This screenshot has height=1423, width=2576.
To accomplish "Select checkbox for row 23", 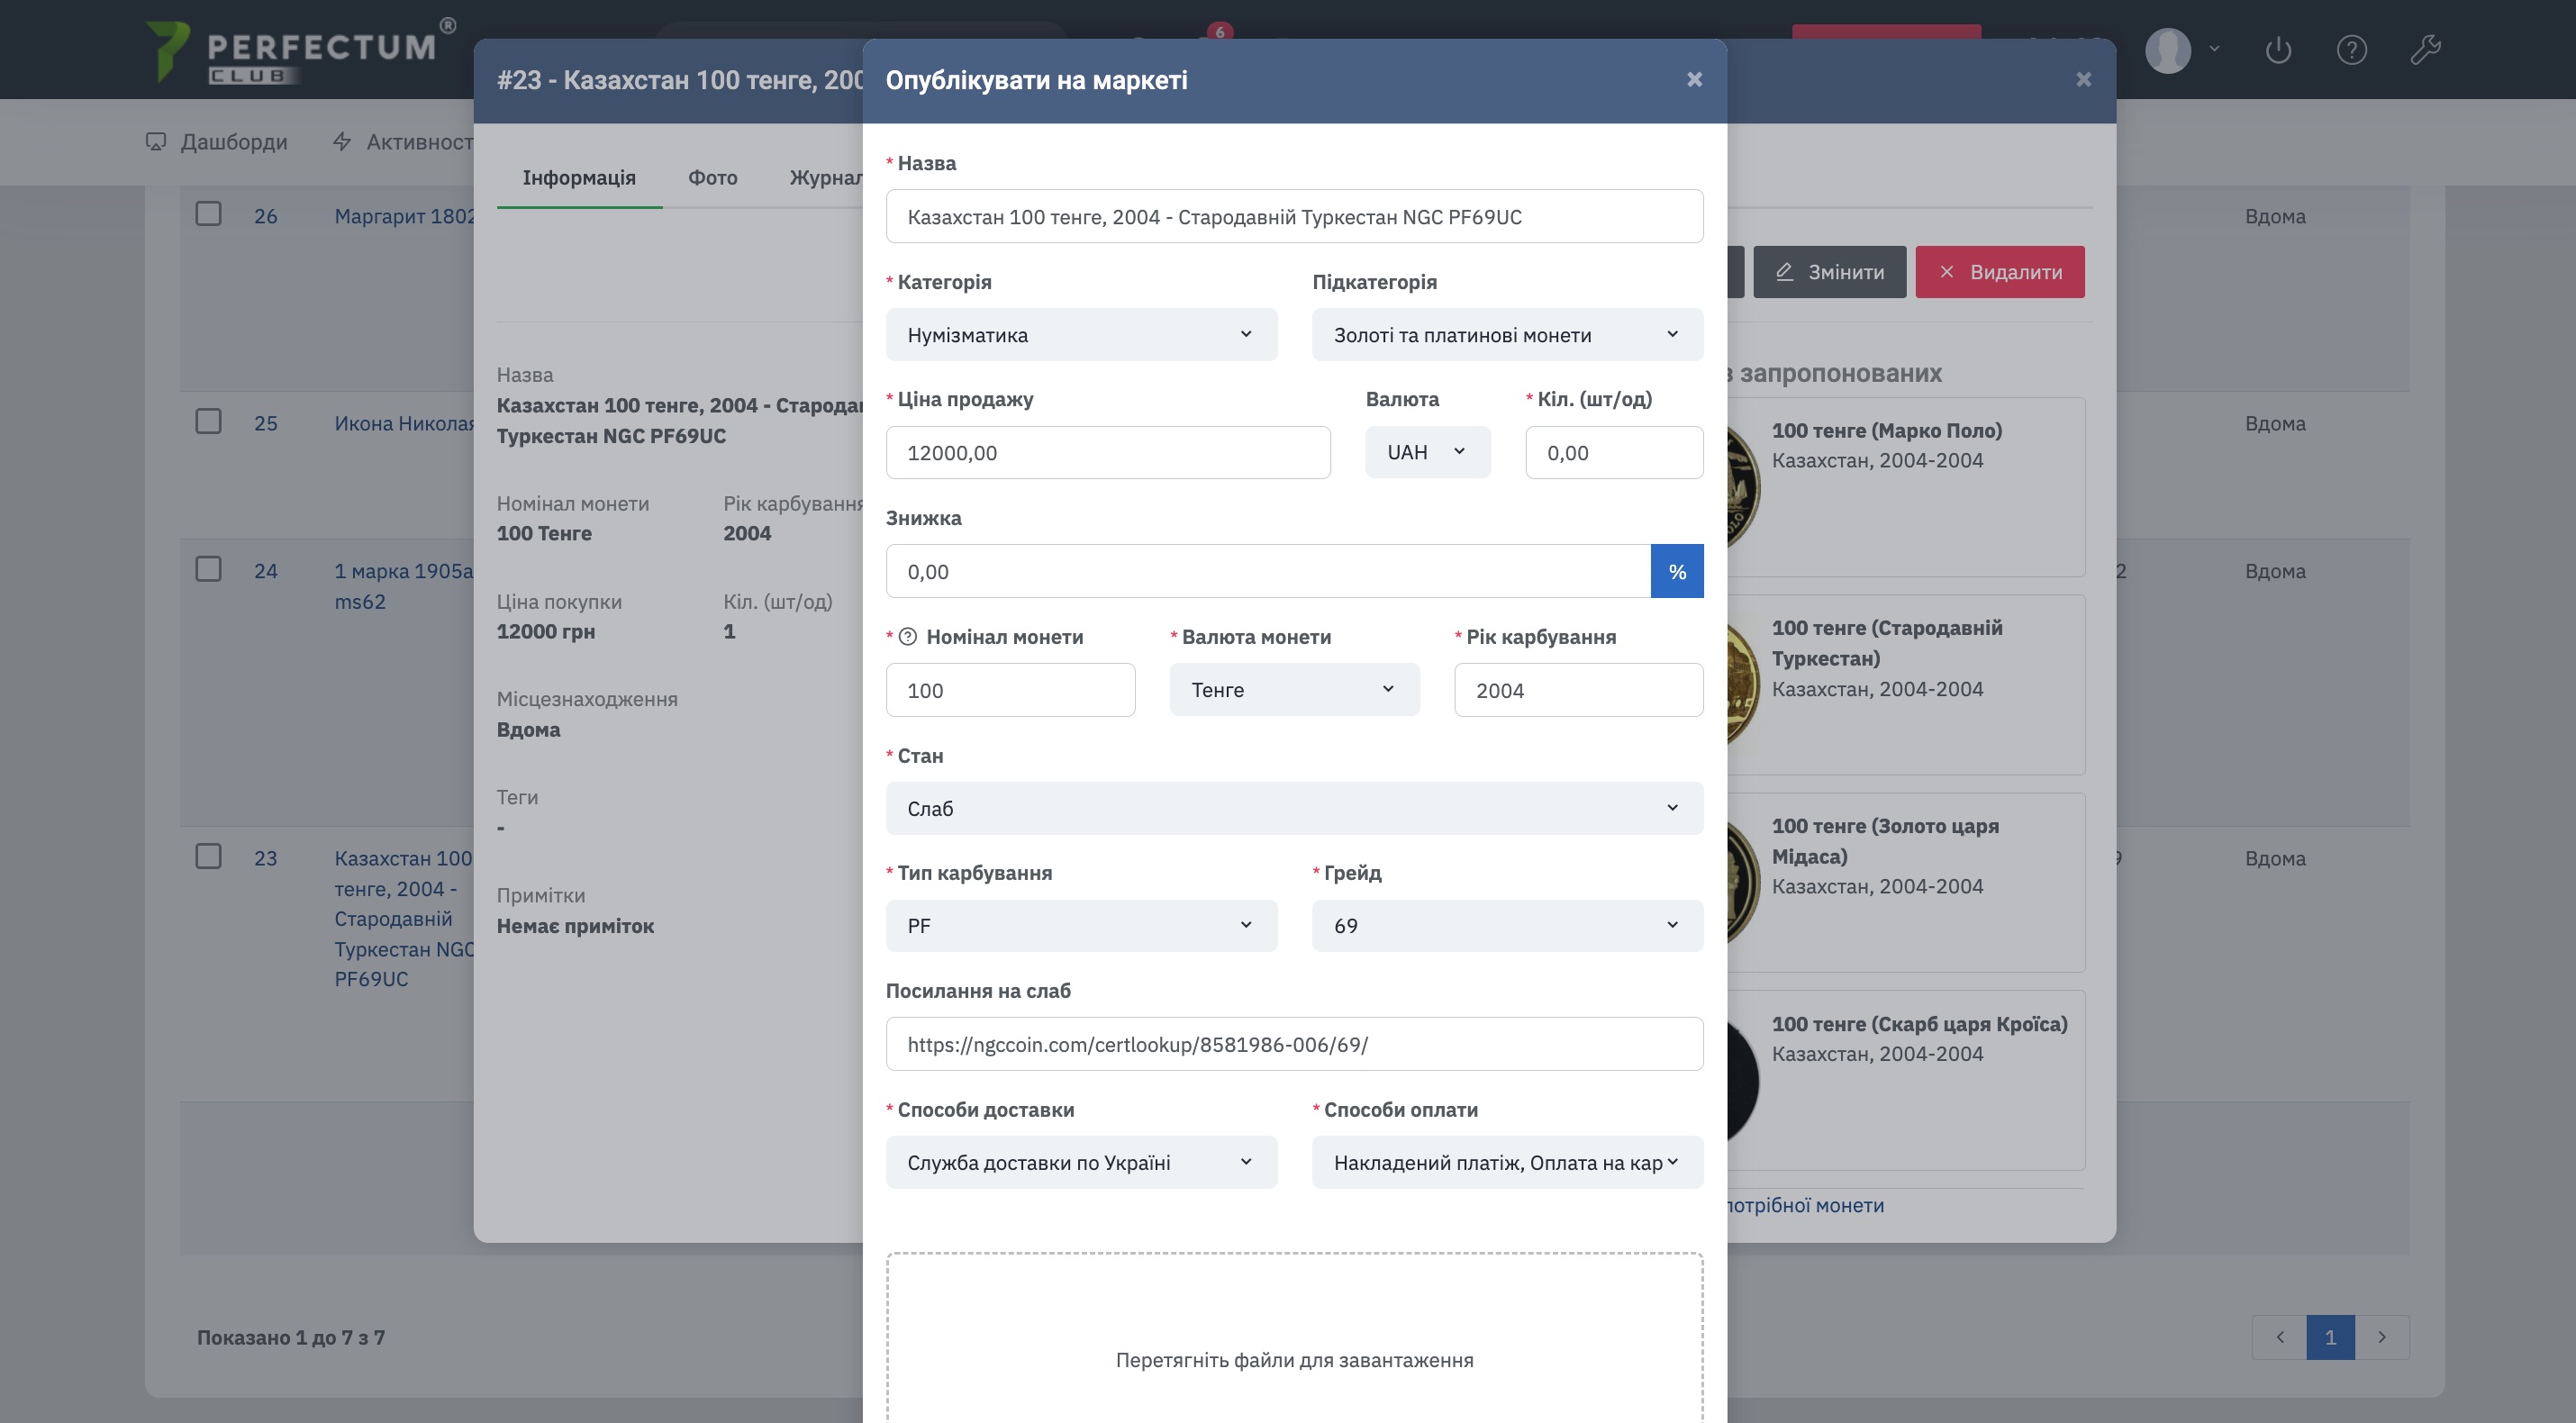I will coord(208,856).
